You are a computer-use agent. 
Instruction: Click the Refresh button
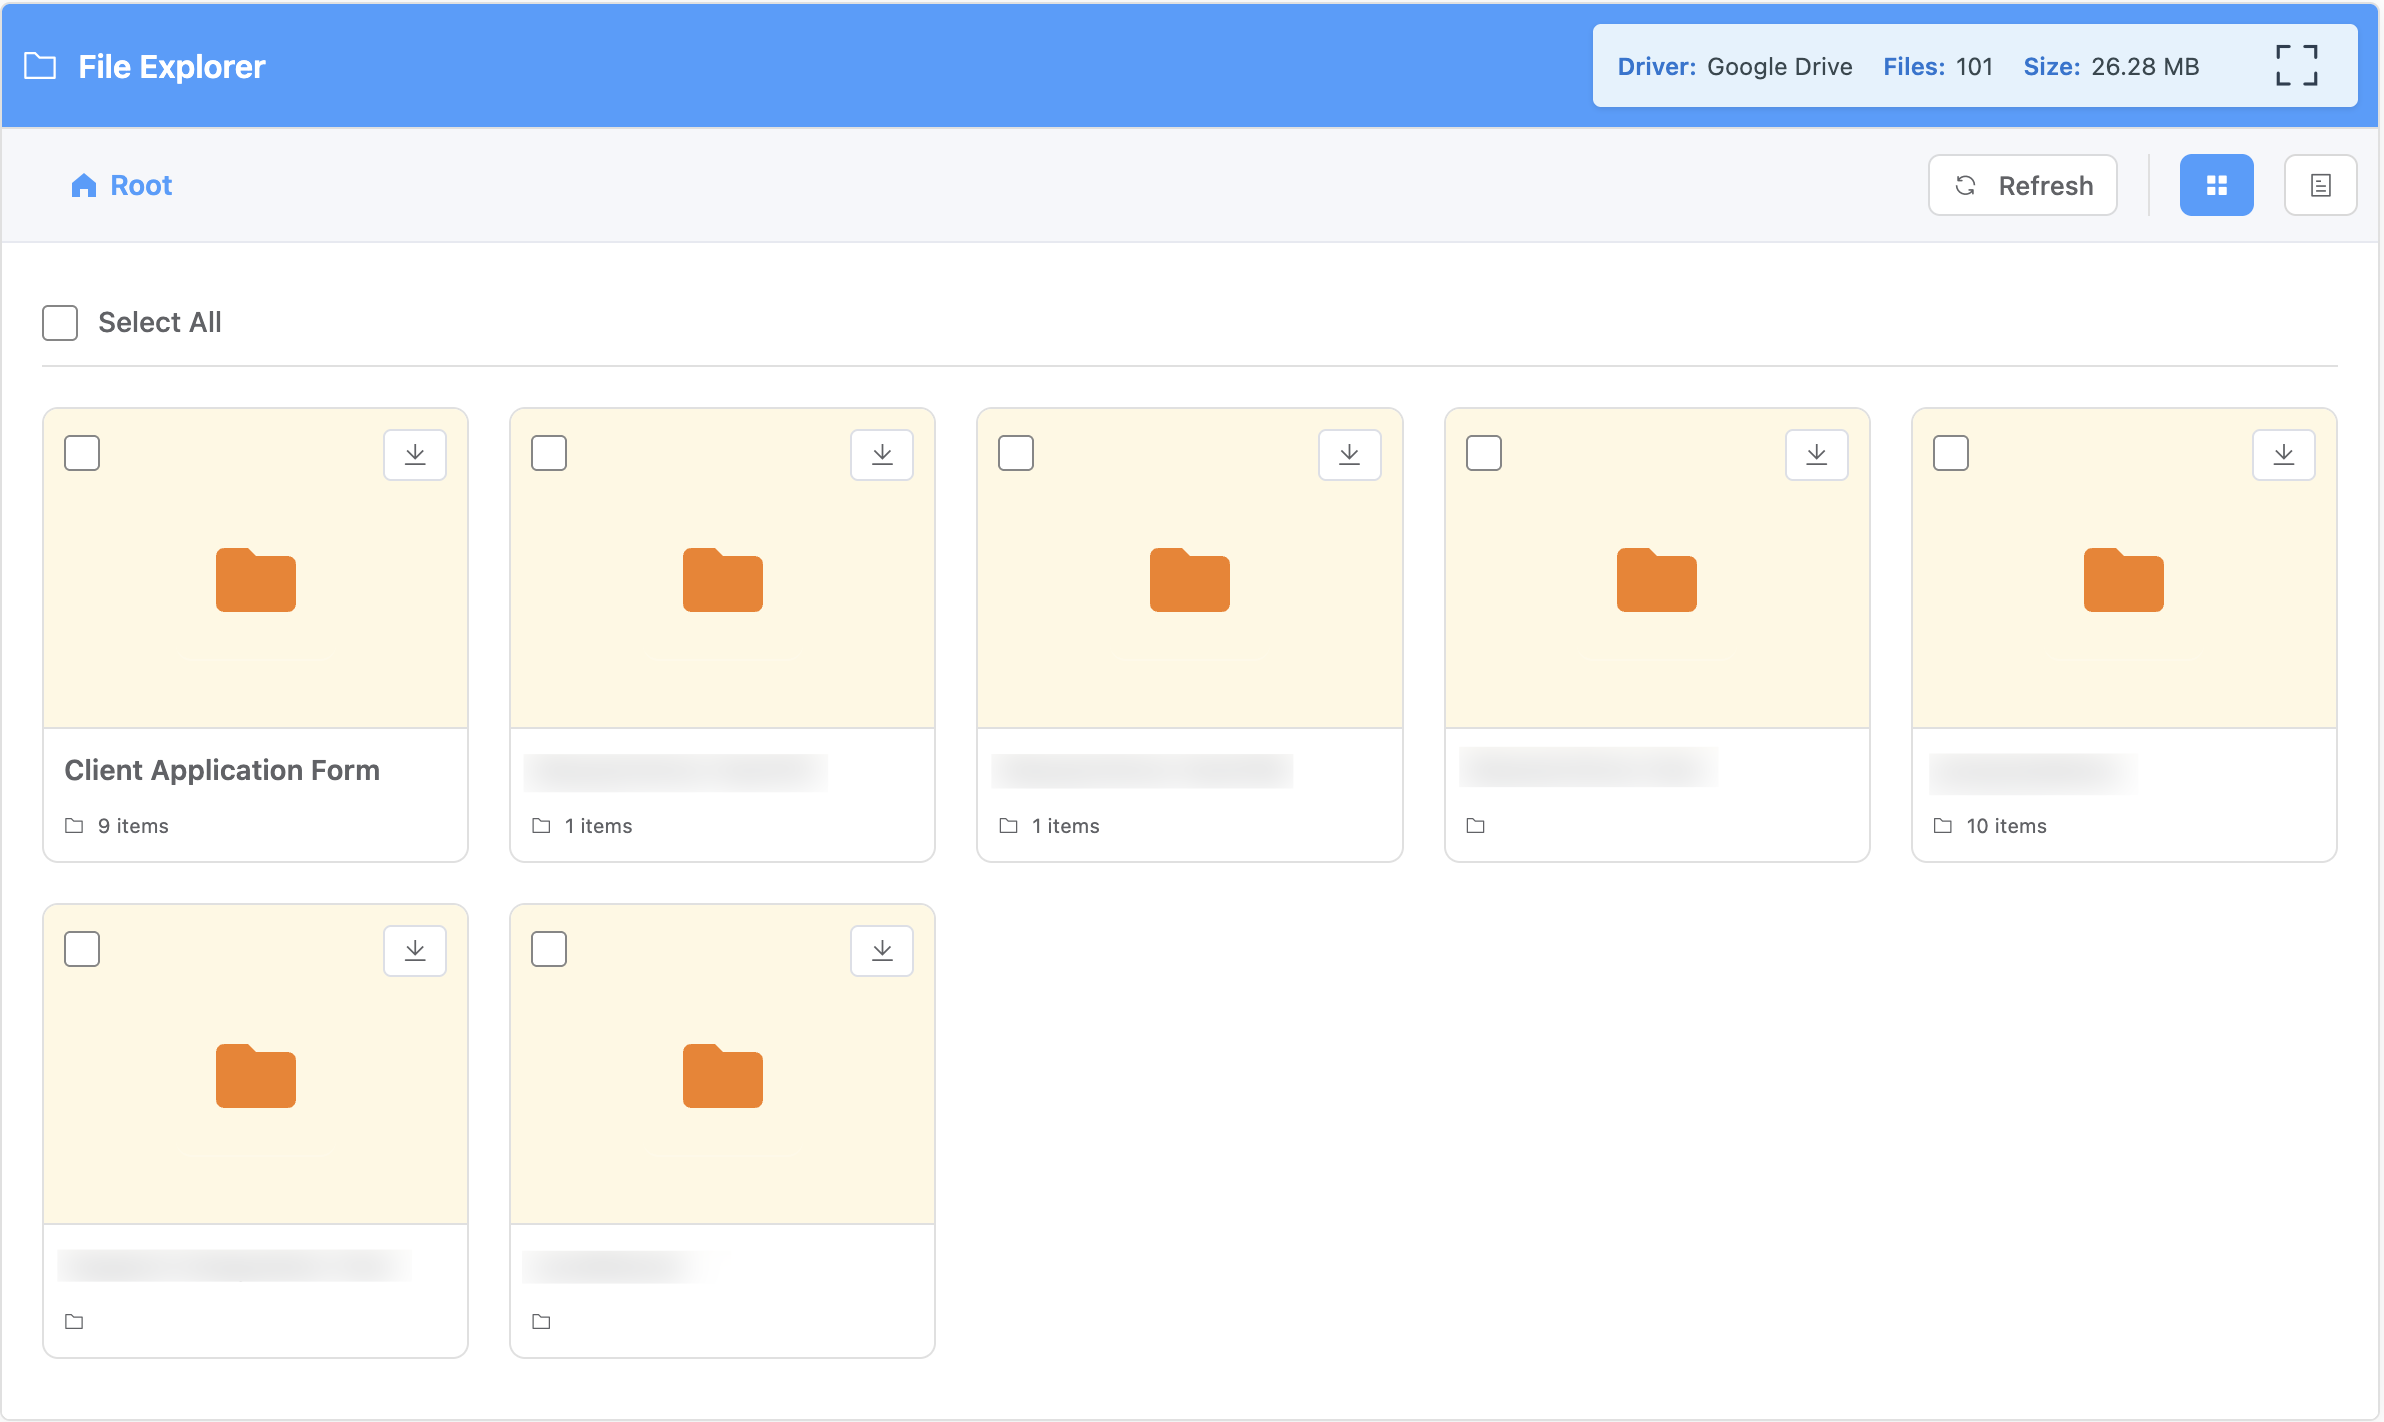click(x=2022, y=185)
